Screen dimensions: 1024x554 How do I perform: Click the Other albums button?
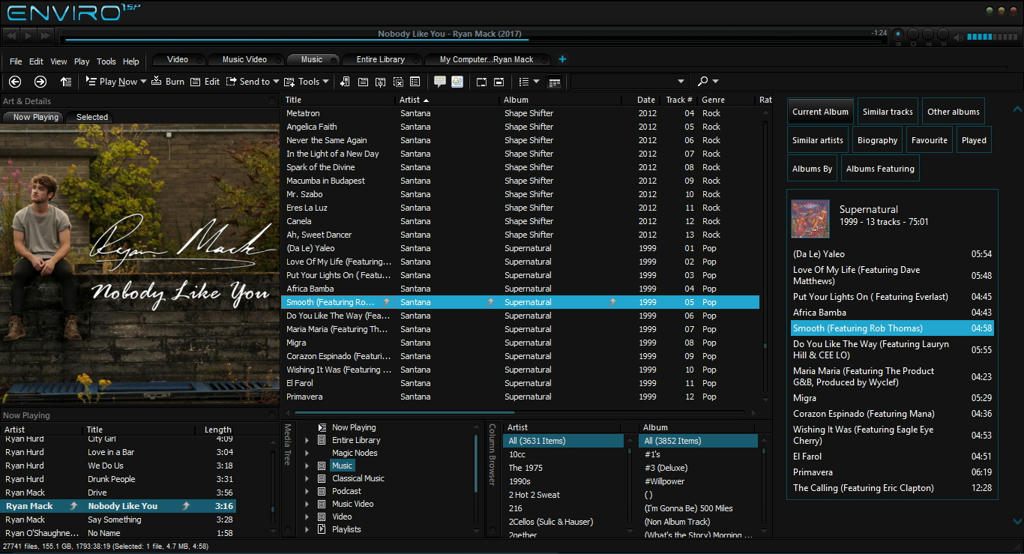click(x=953, y=112)
